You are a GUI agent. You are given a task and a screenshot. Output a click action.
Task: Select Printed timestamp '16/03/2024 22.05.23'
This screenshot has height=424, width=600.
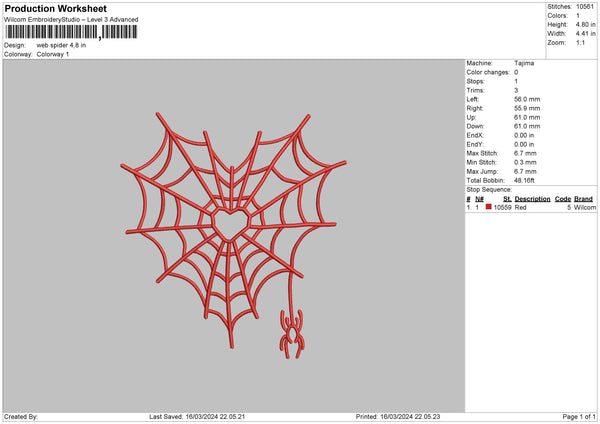point(410,417)
